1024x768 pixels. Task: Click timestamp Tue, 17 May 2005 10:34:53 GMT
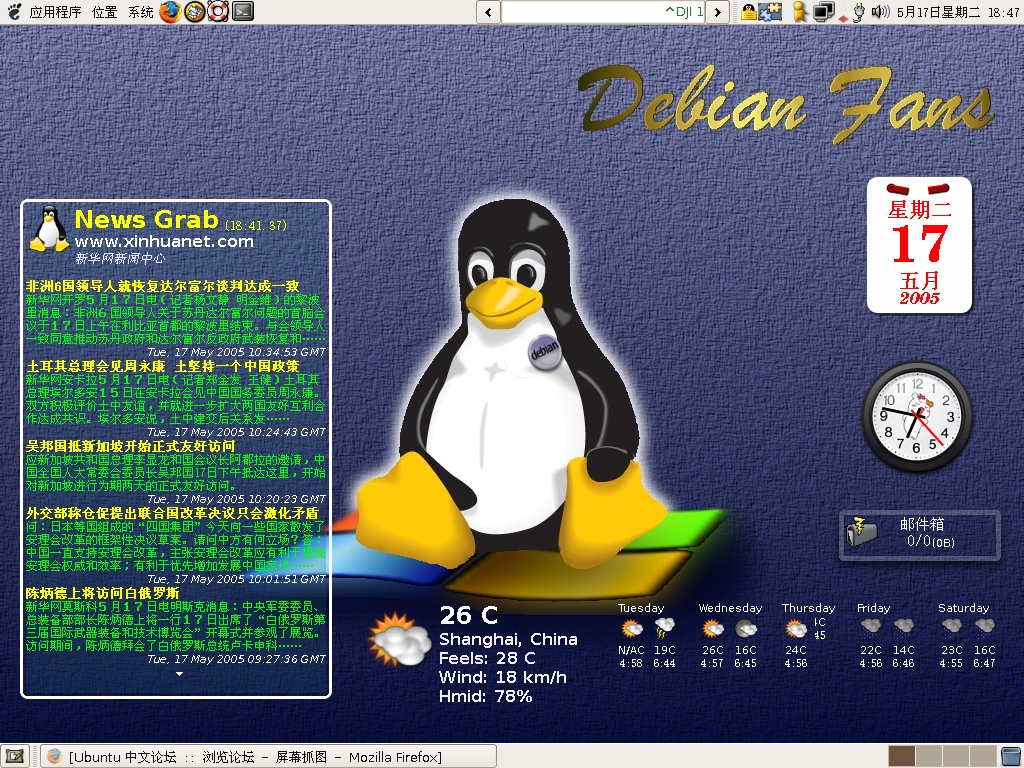click(x=236, y=352)
